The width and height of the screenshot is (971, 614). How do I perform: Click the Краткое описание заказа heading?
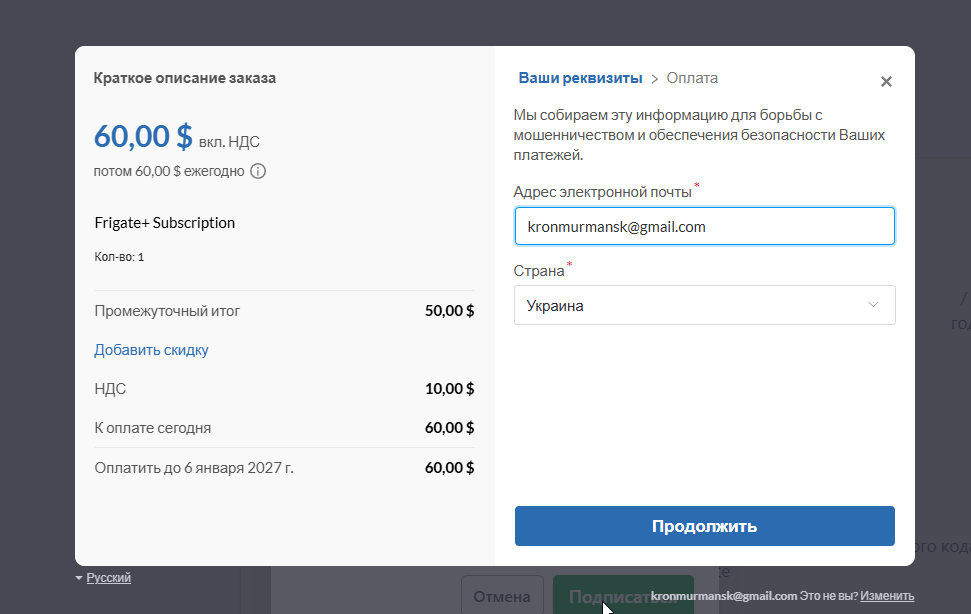pyautogui.click(x=185, y=78)
